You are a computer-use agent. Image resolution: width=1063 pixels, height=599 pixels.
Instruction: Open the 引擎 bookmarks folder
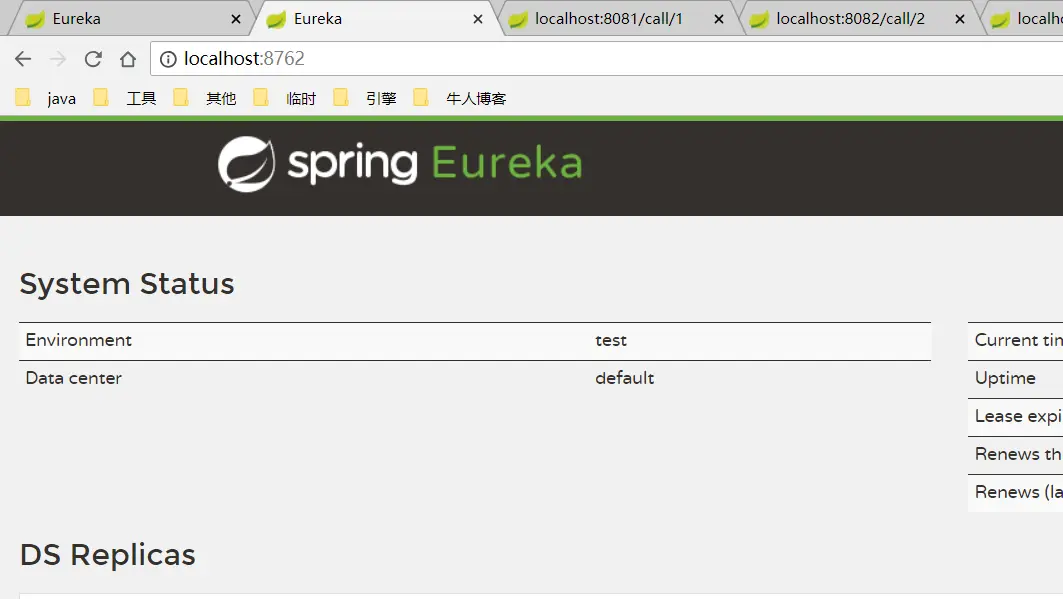pos(364,98)
